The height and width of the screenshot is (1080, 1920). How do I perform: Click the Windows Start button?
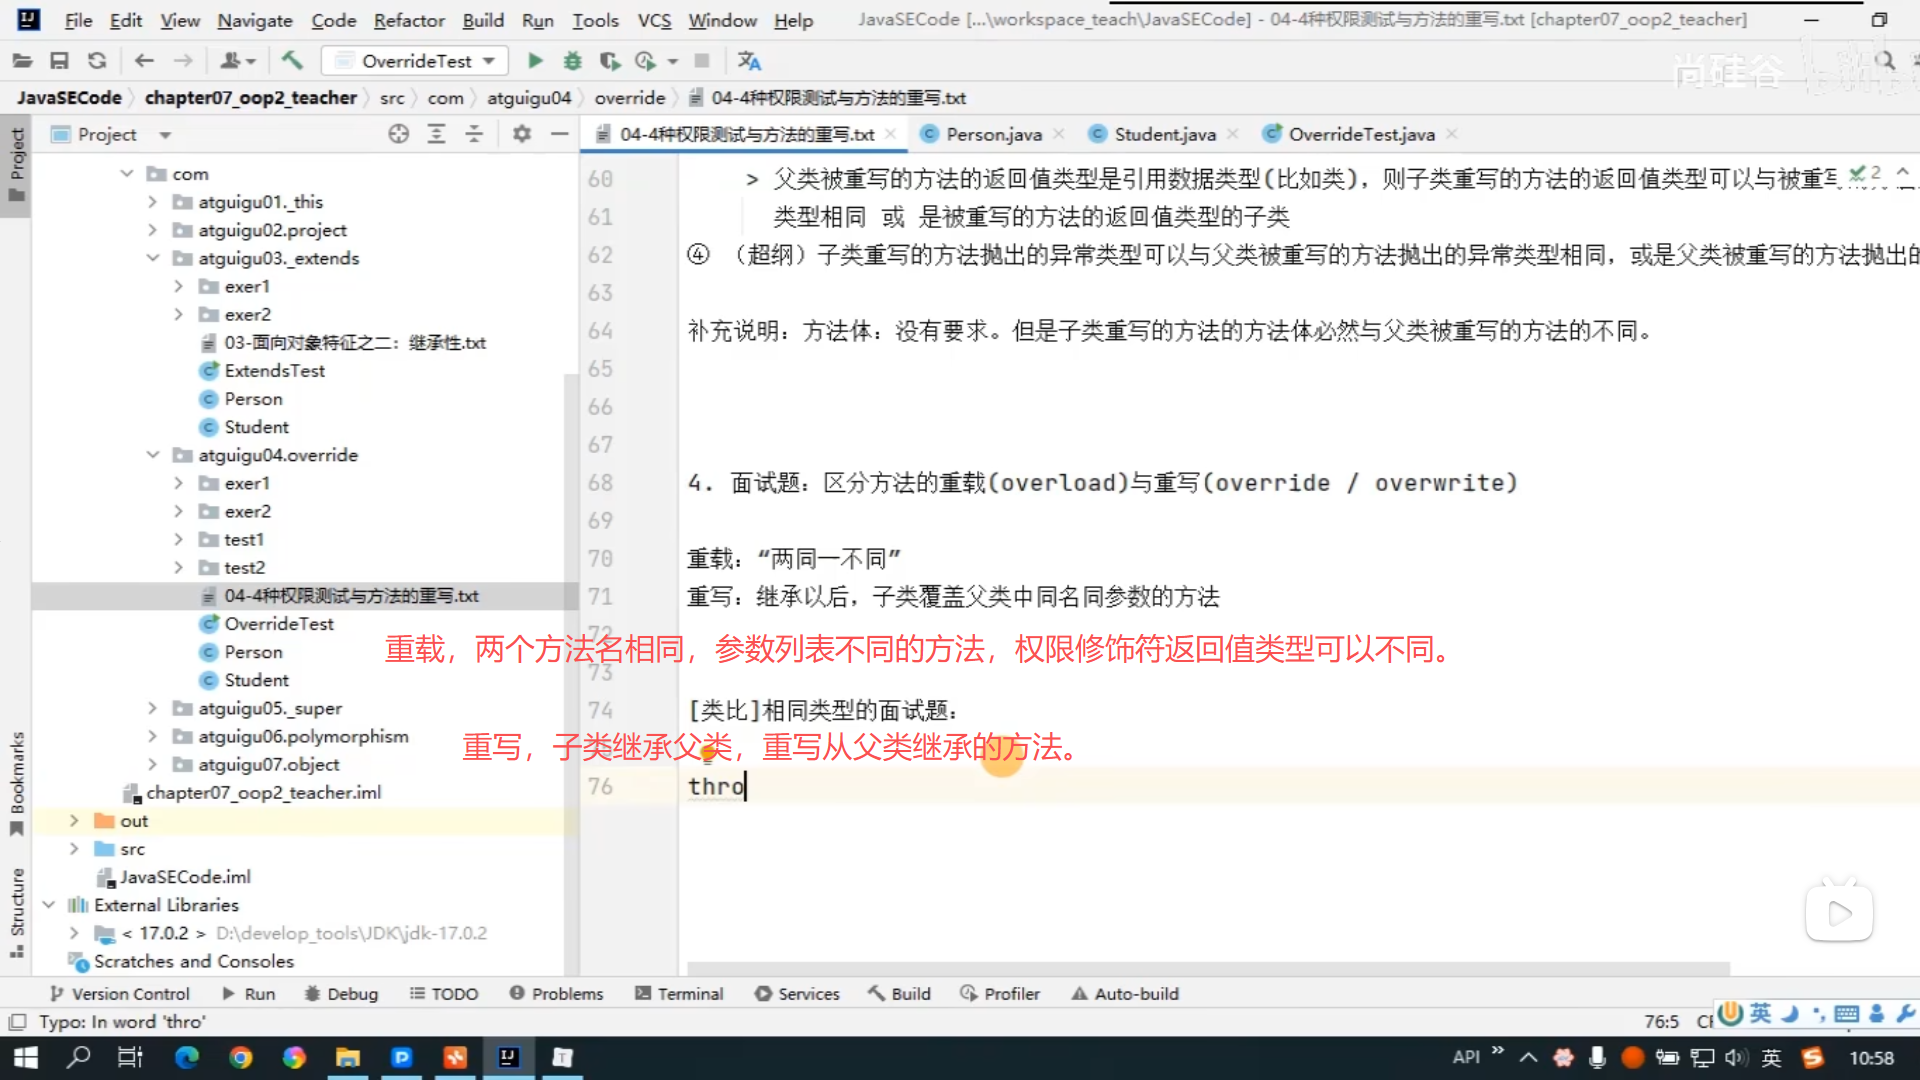pyautogui.click(x=26, y=1058)
